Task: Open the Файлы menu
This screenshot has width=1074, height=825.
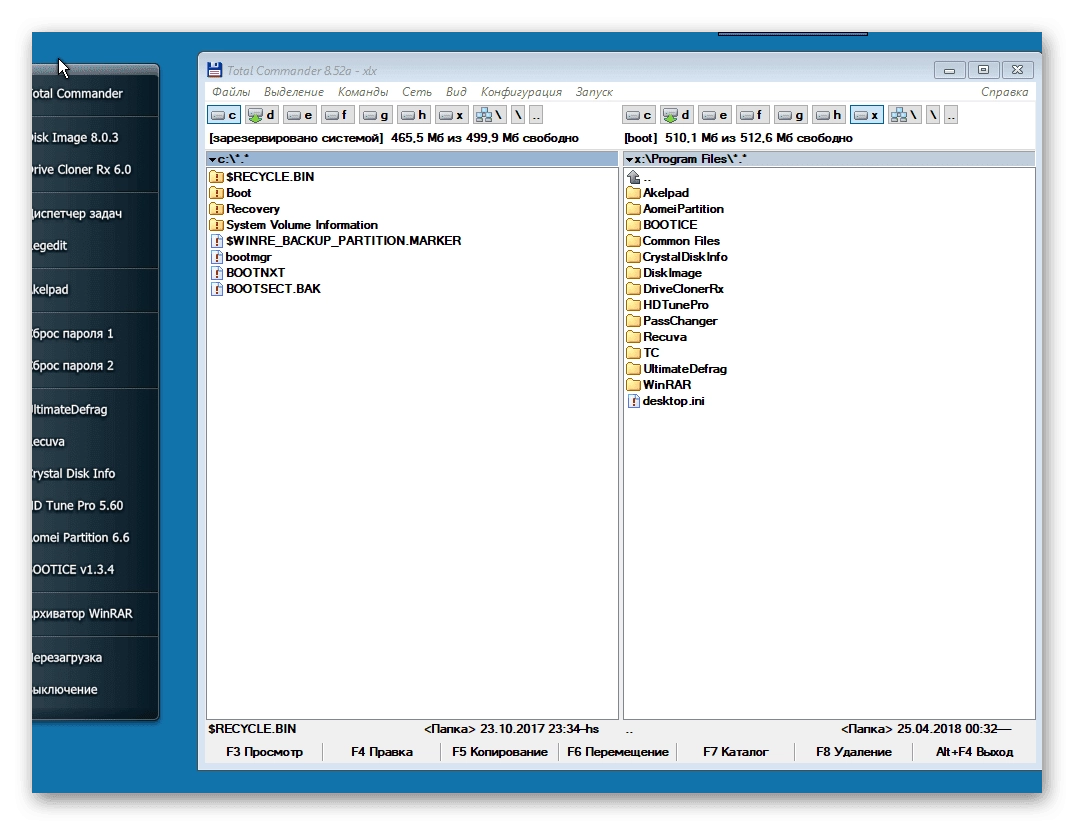Action: coord(231,92)
